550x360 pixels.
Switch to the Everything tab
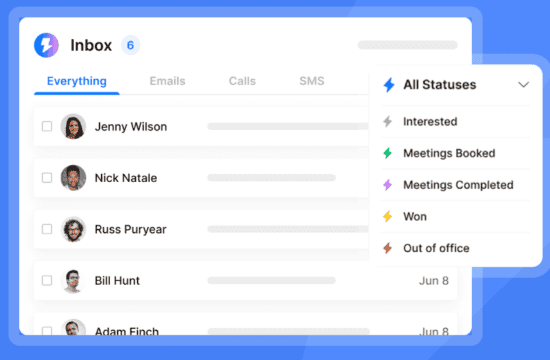click(x=77, y=81)
